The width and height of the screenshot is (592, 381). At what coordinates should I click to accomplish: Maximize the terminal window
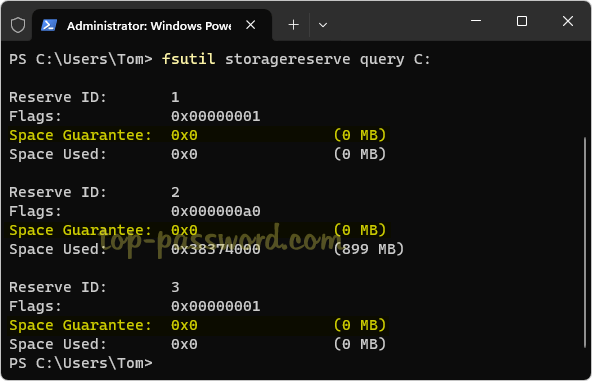tap(522, 21)
